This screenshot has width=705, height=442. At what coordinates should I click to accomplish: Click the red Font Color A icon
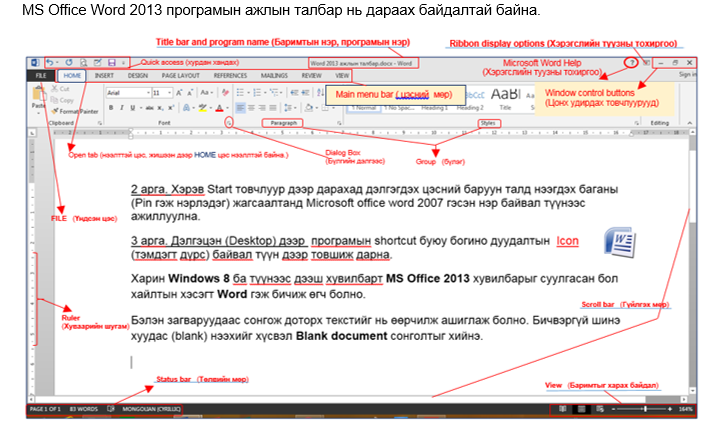[219, 107]
